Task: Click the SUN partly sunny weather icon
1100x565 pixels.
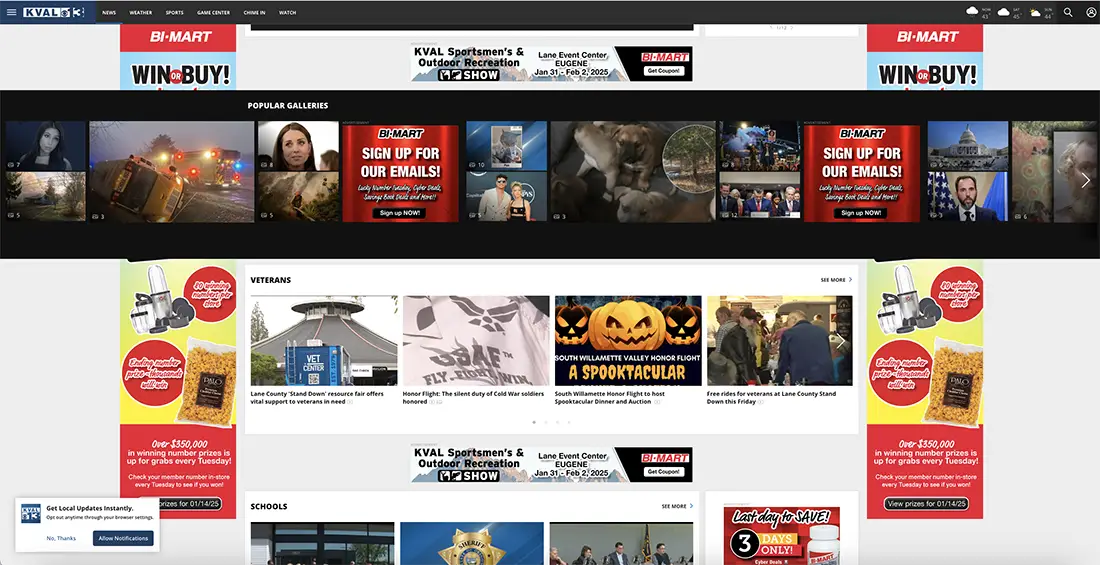Action: click(1035, 12)
